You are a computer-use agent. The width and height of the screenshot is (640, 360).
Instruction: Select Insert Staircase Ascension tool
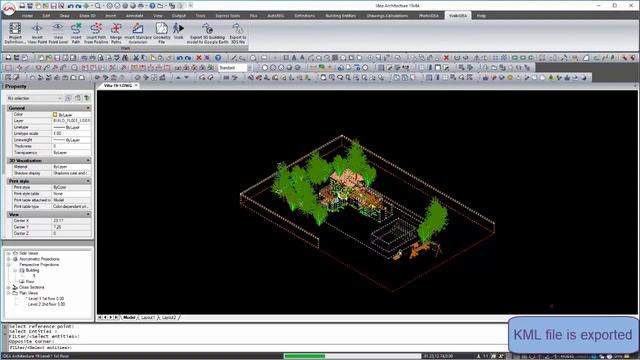138,33
